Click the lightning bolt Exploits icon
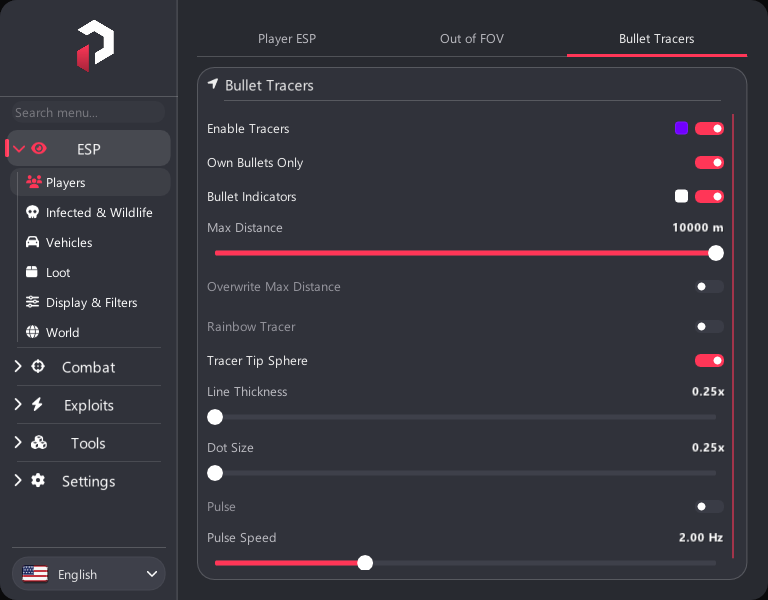The height and width of the screenshot is (600, 768). point(37,405)
